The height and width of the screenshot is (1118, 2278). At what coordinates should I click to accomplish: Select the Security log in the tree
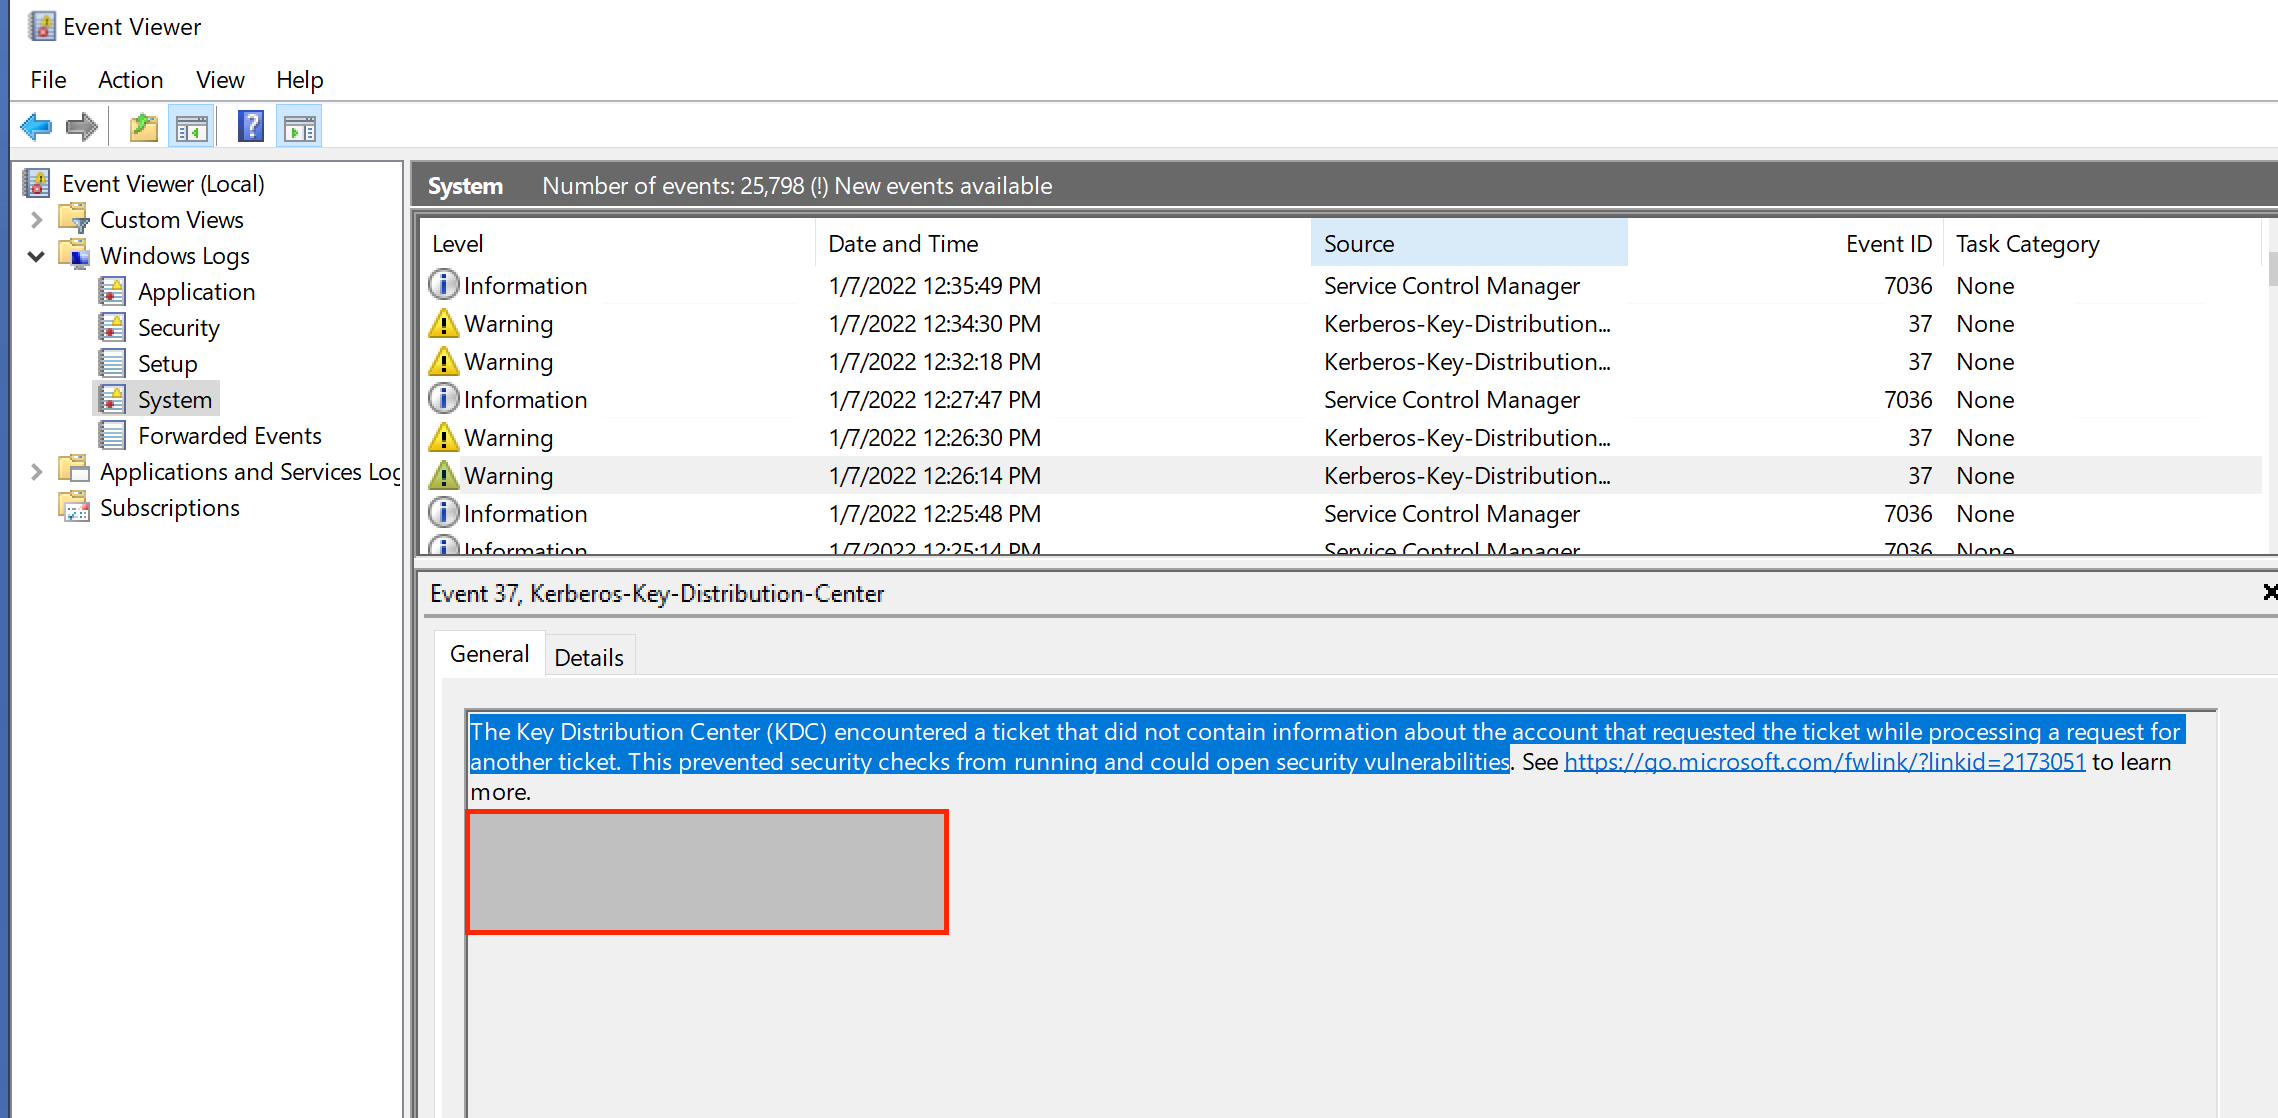click(x=178, y=328)
